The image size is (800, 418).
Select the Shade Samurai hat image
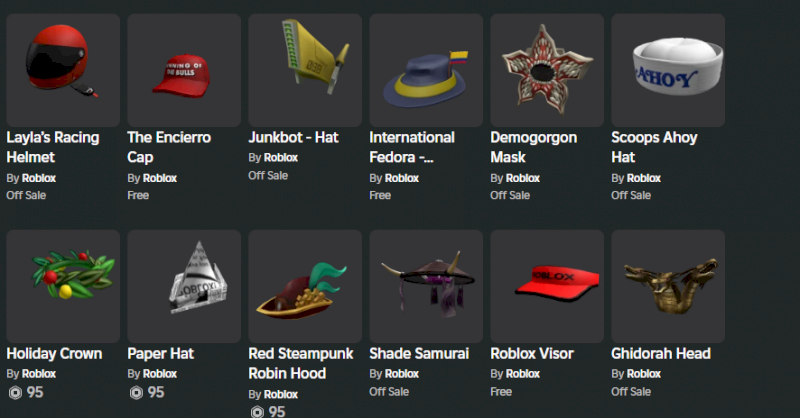point(426,286)
